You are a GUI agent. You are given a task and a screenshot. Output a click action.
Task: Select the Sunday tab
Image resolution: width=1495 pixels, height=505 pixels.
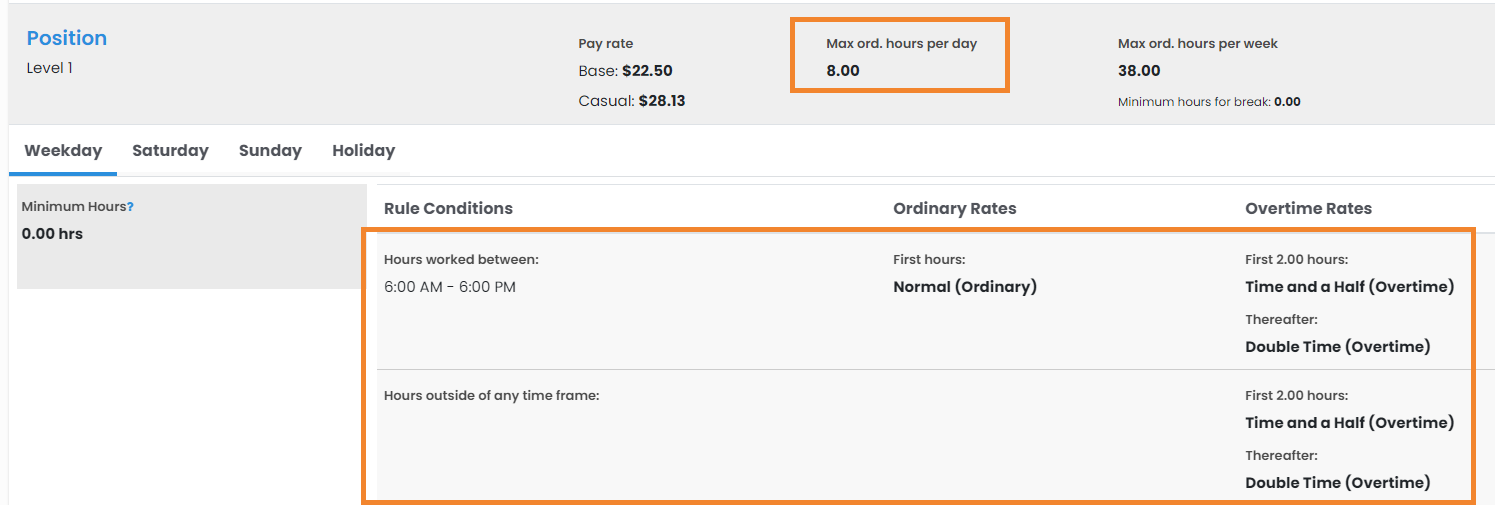click(x=270, y=151)
